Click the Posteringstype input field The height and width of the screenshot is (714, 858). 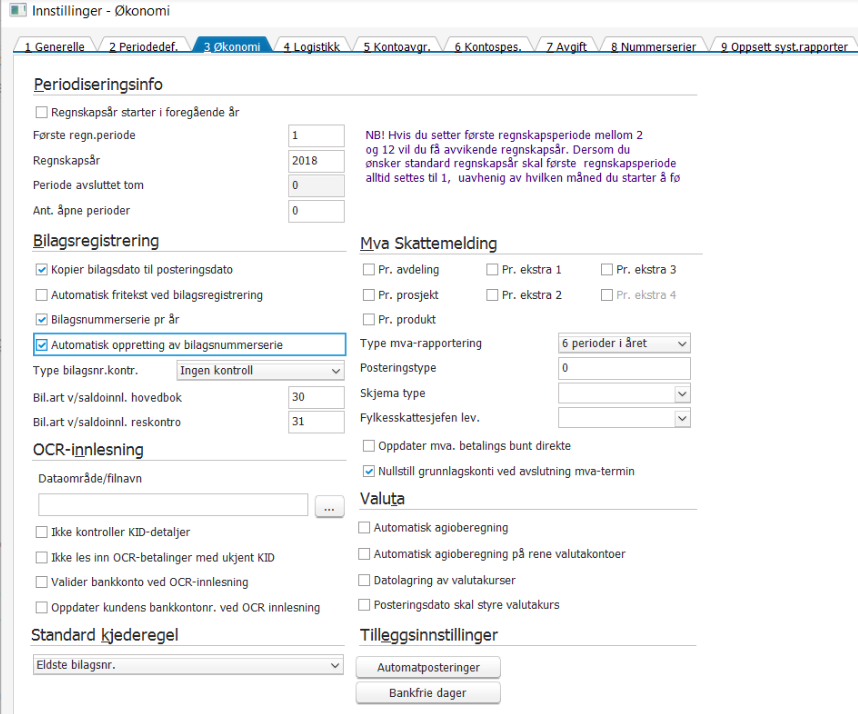point(624,368)
